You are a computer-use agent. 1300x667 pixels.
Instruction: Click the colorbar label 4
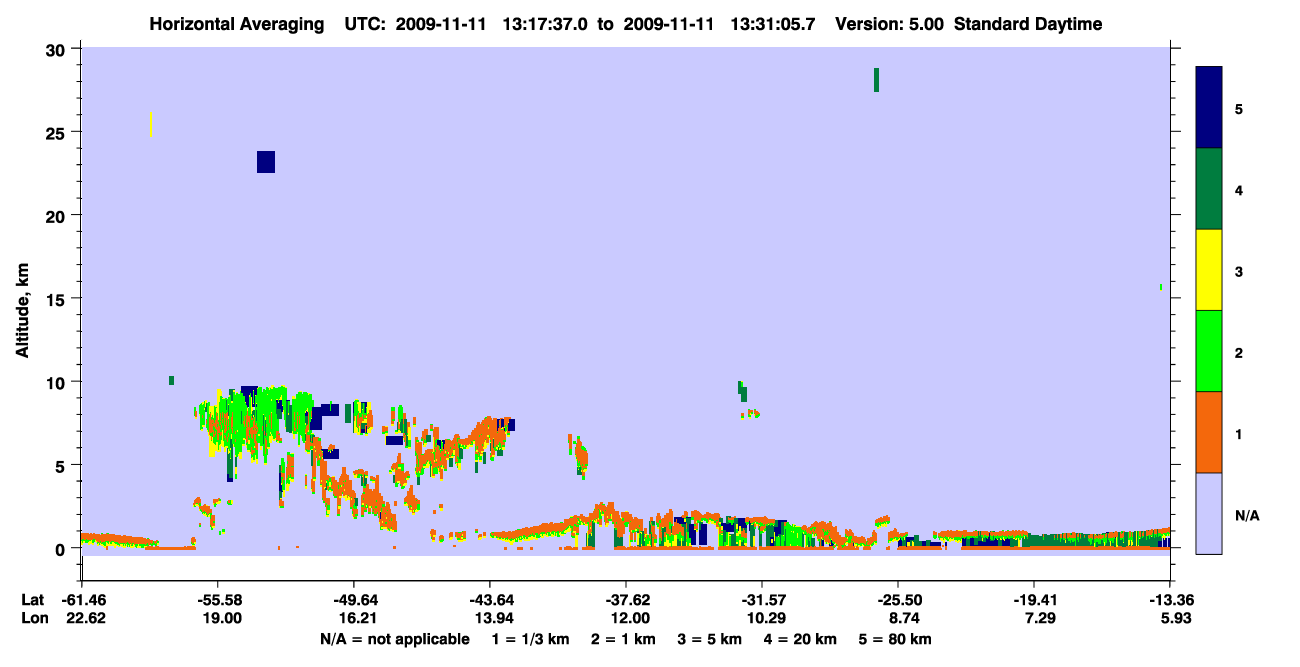tap(1238, 189)
